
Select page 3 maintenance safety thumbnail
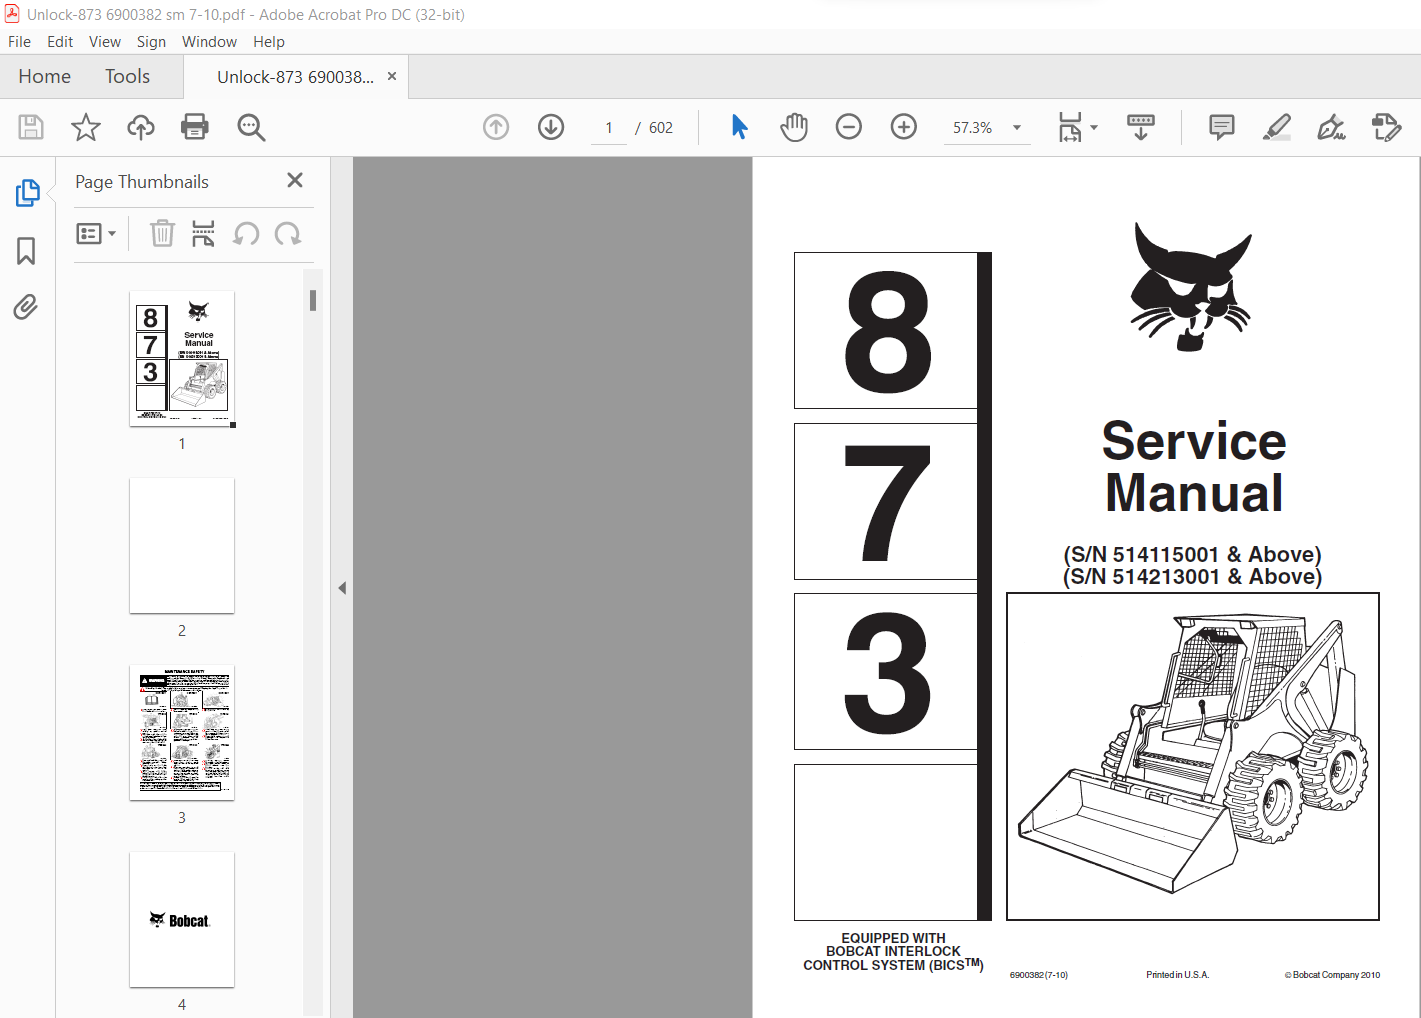(x=182, y=733)
